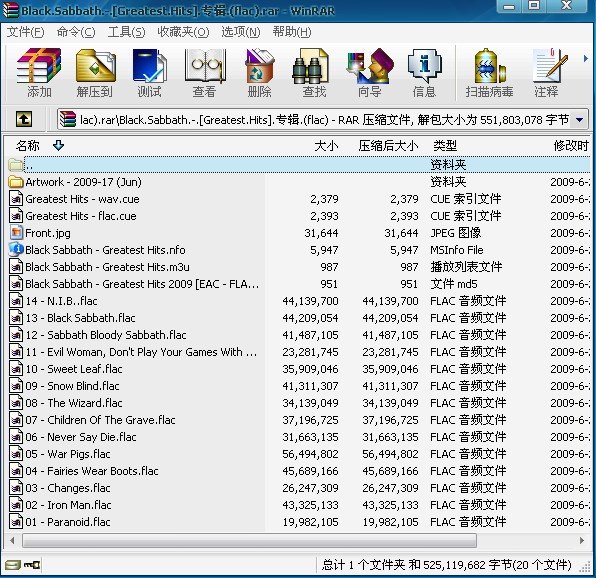Open the 选项(N) menu

point(241,32)
